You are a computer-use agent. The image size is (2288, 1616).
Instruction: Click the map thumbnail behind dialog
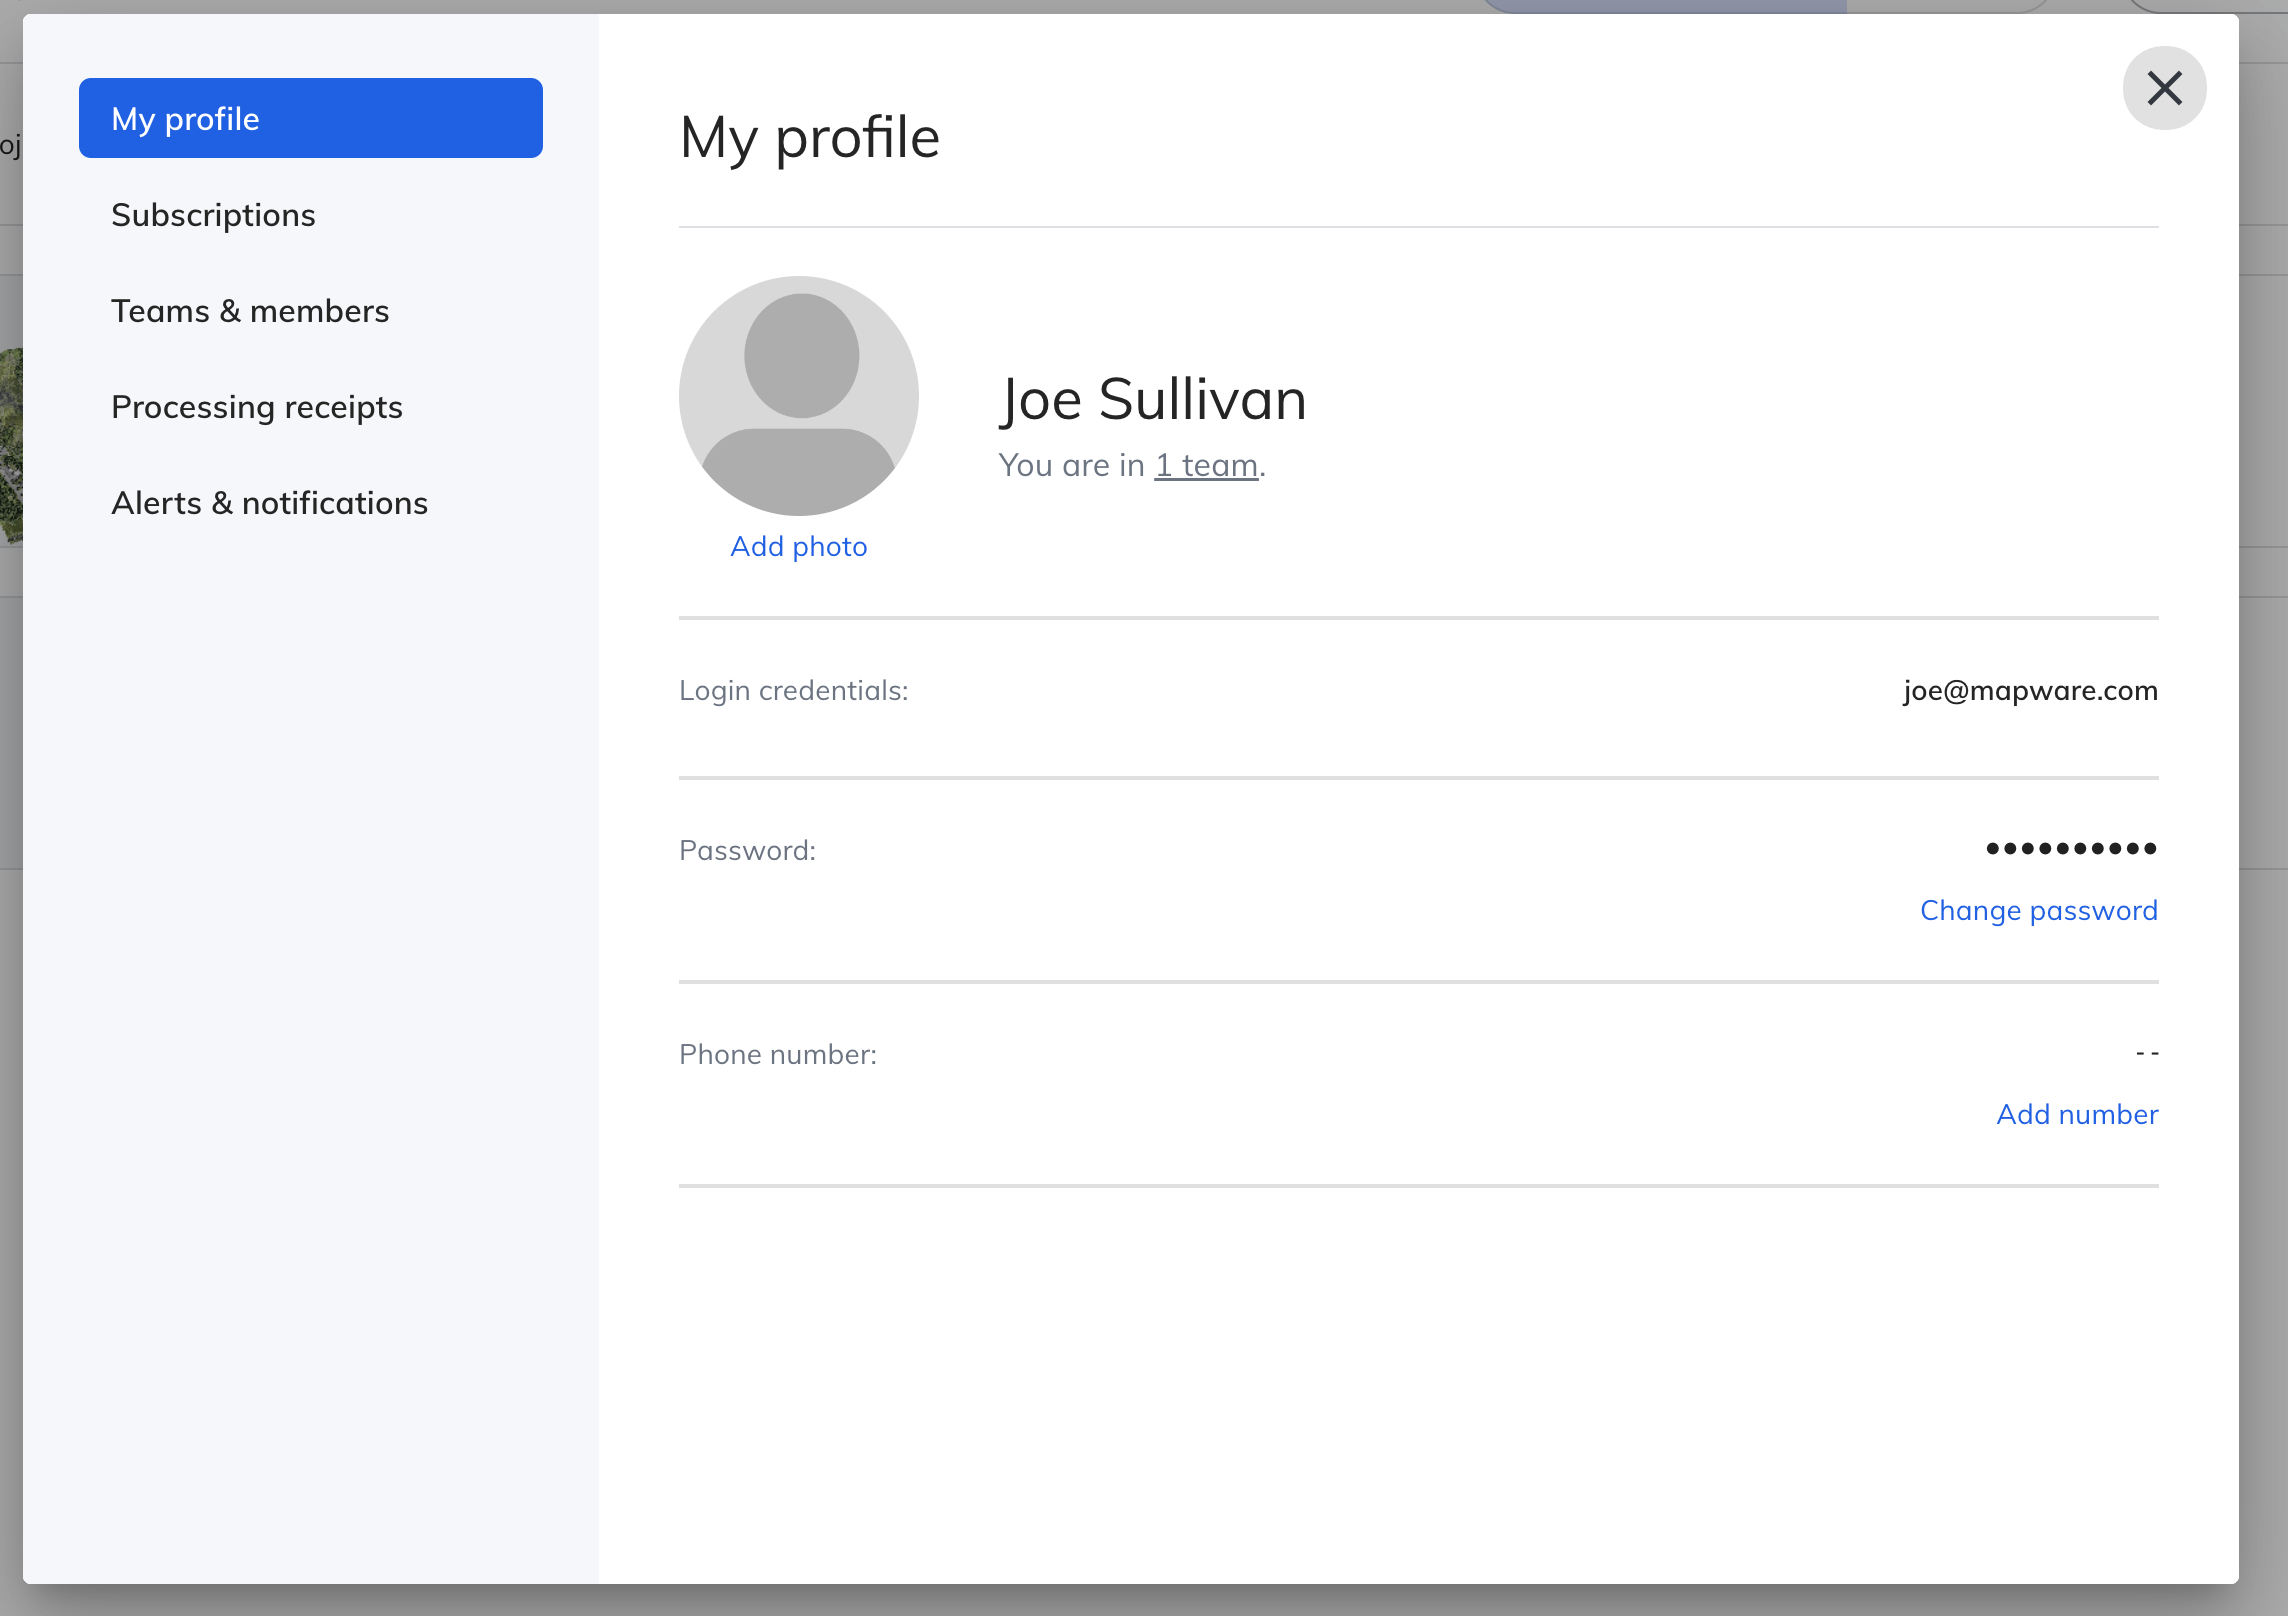point(10,445)
